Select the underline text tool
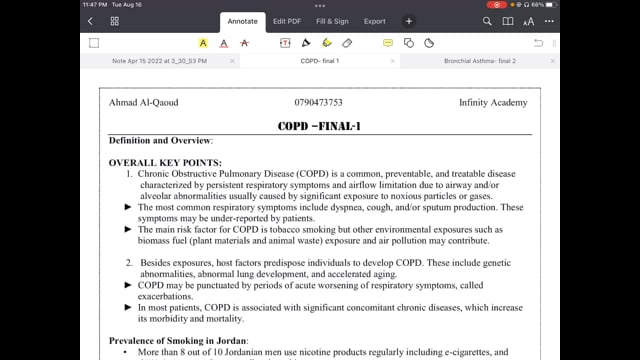 [224, 43]
